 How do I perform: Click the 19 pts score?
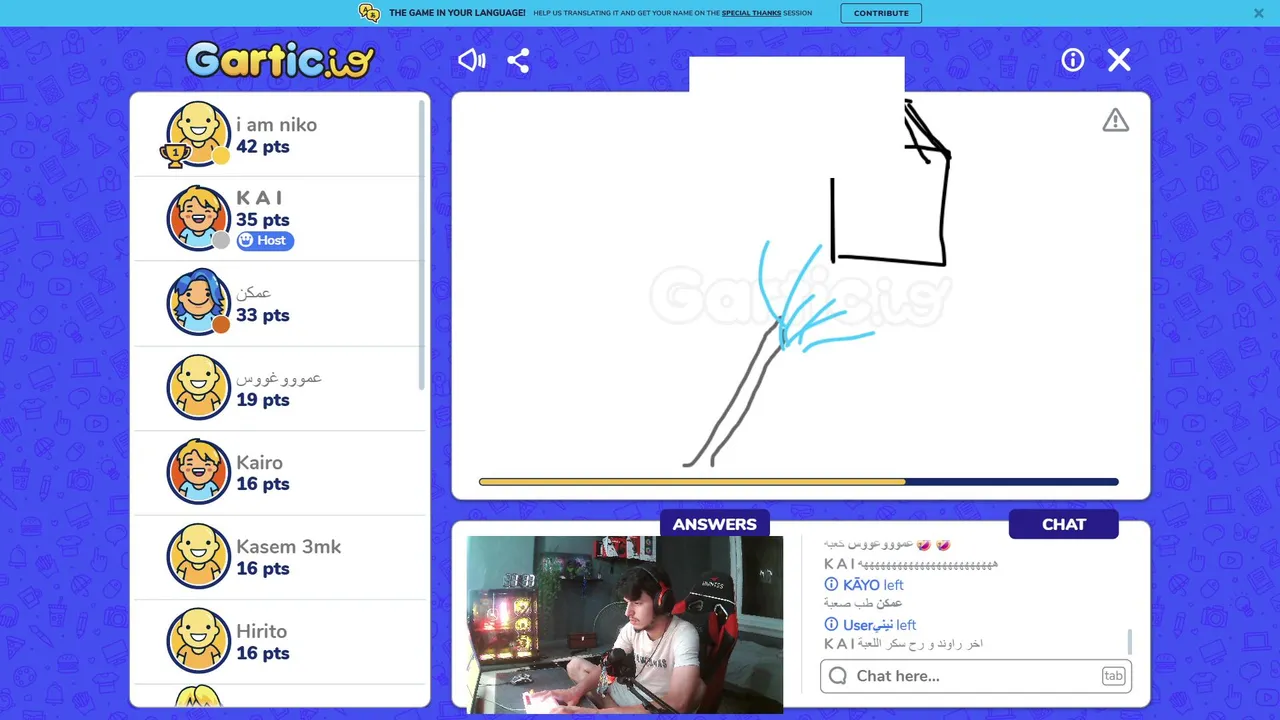(262, 399)
